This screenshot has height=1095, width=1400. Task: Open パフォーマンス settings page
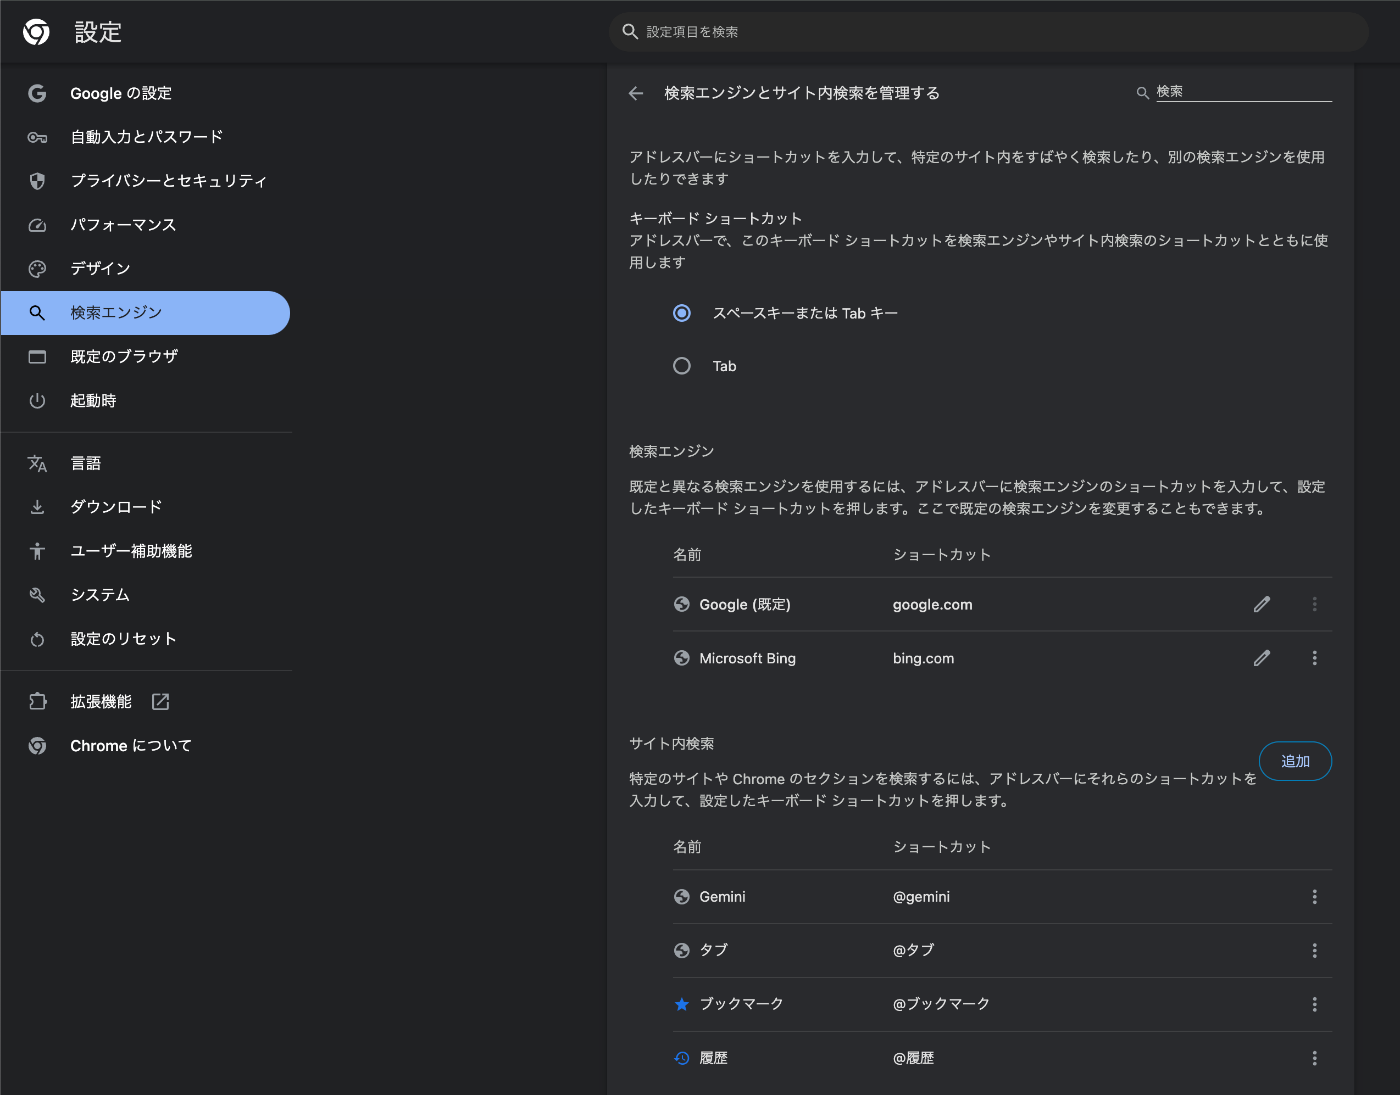click(145, 225)
